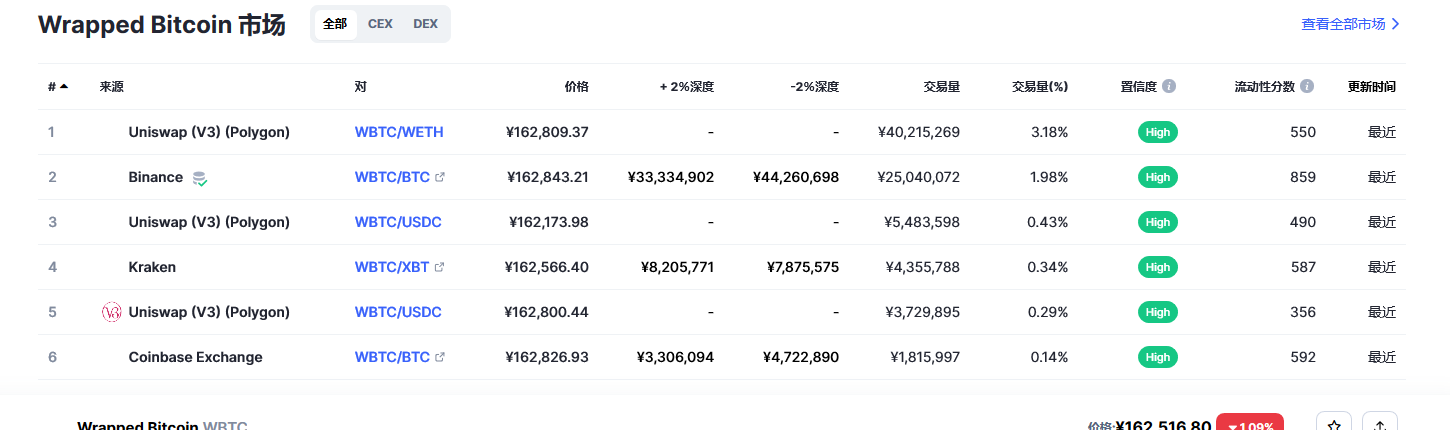Open the WBTC/USDC pair in row 3
Viewport: 1450px width, 430px height.
(x=398, y=222)
